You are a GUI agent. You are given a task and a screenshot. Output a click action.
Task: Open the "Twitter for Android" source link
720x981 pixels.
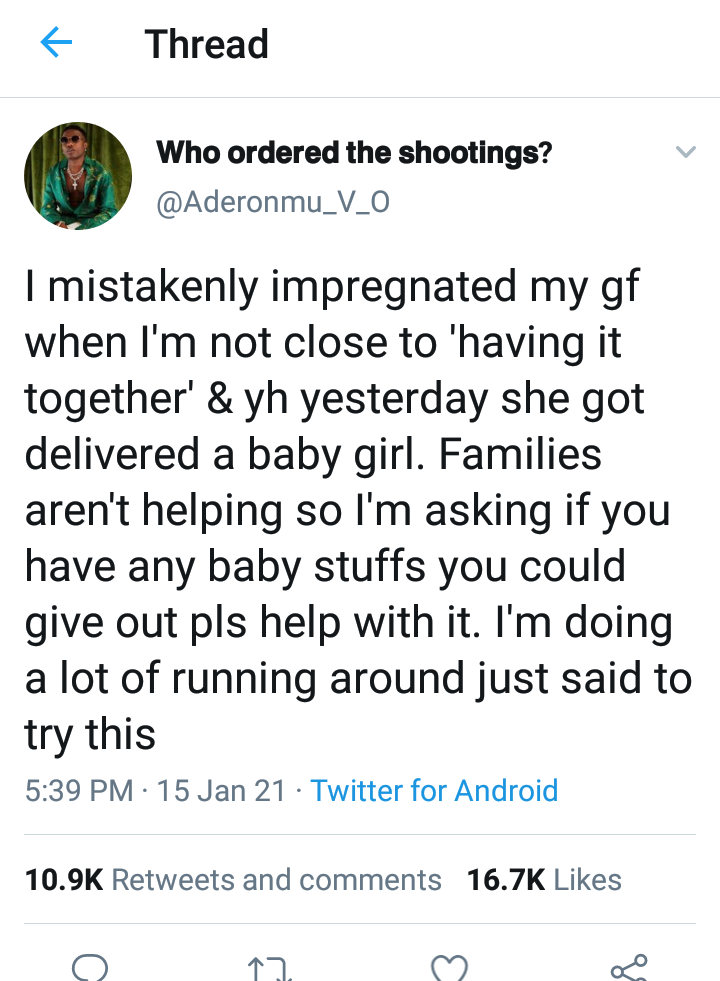(x=434, y=791)
